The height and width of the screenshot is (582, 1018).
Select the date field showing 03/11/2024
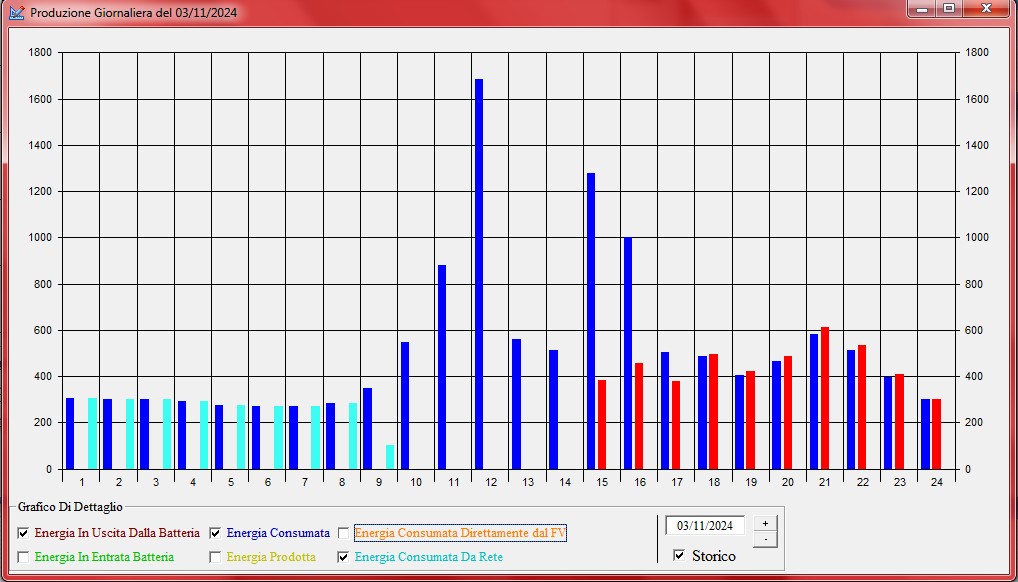pyautogui.click(x=705, y=524)
